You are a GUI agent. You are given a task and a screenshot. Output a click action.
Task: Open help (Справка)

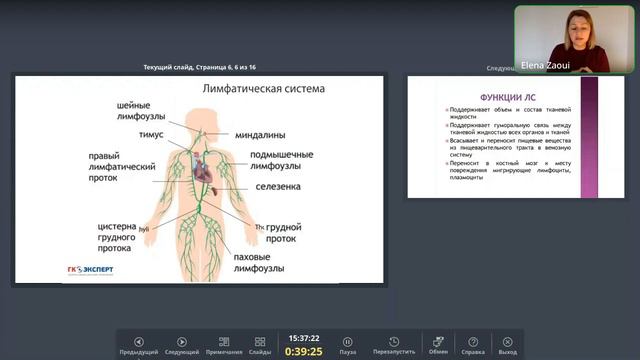click(x=473, y=346)
